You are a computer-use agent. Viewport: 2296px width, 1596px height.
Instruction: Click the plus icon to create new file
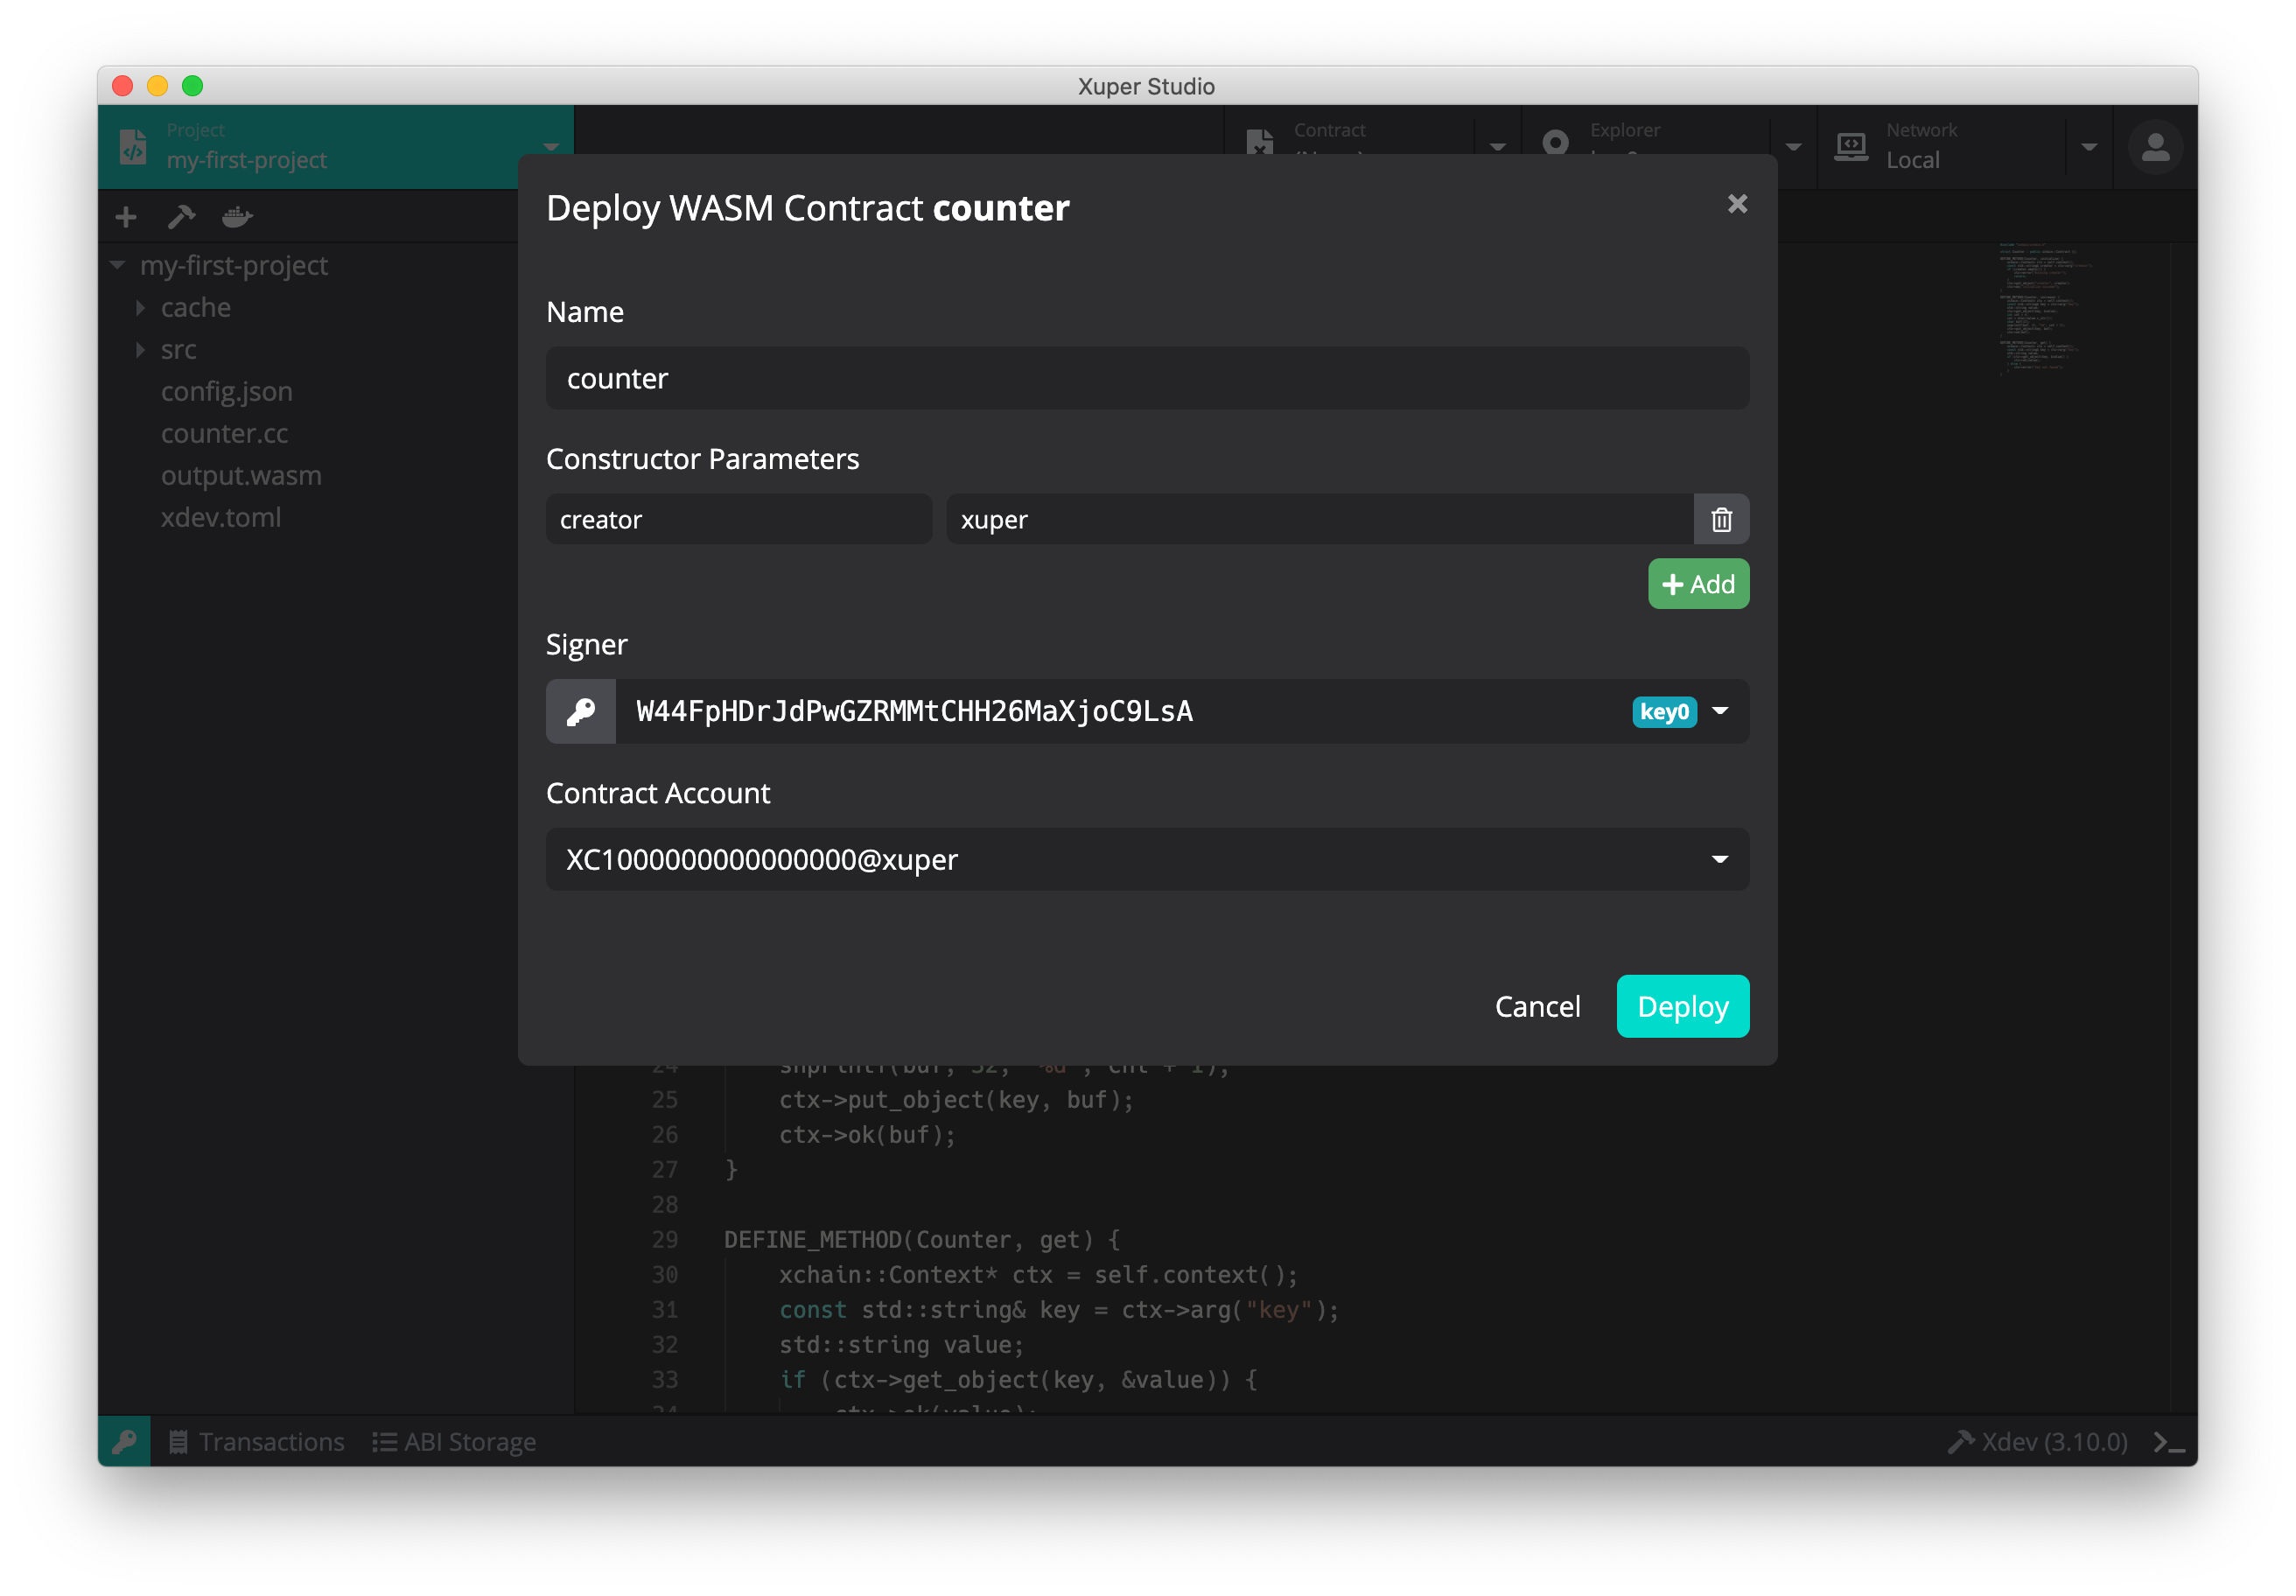tap(126, 216)
